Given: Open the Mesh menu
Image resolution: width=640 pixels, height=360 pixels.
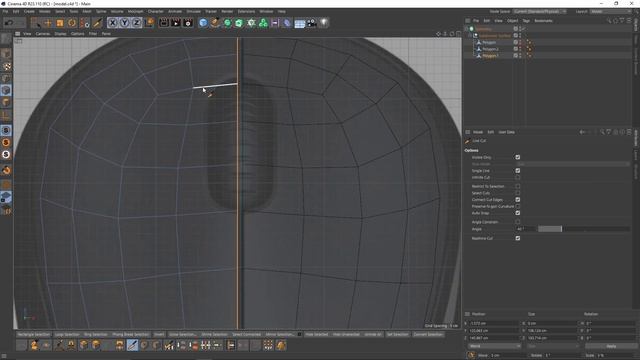Looking at the screenshot, I should pyautogui.click(x=87, y=11).
